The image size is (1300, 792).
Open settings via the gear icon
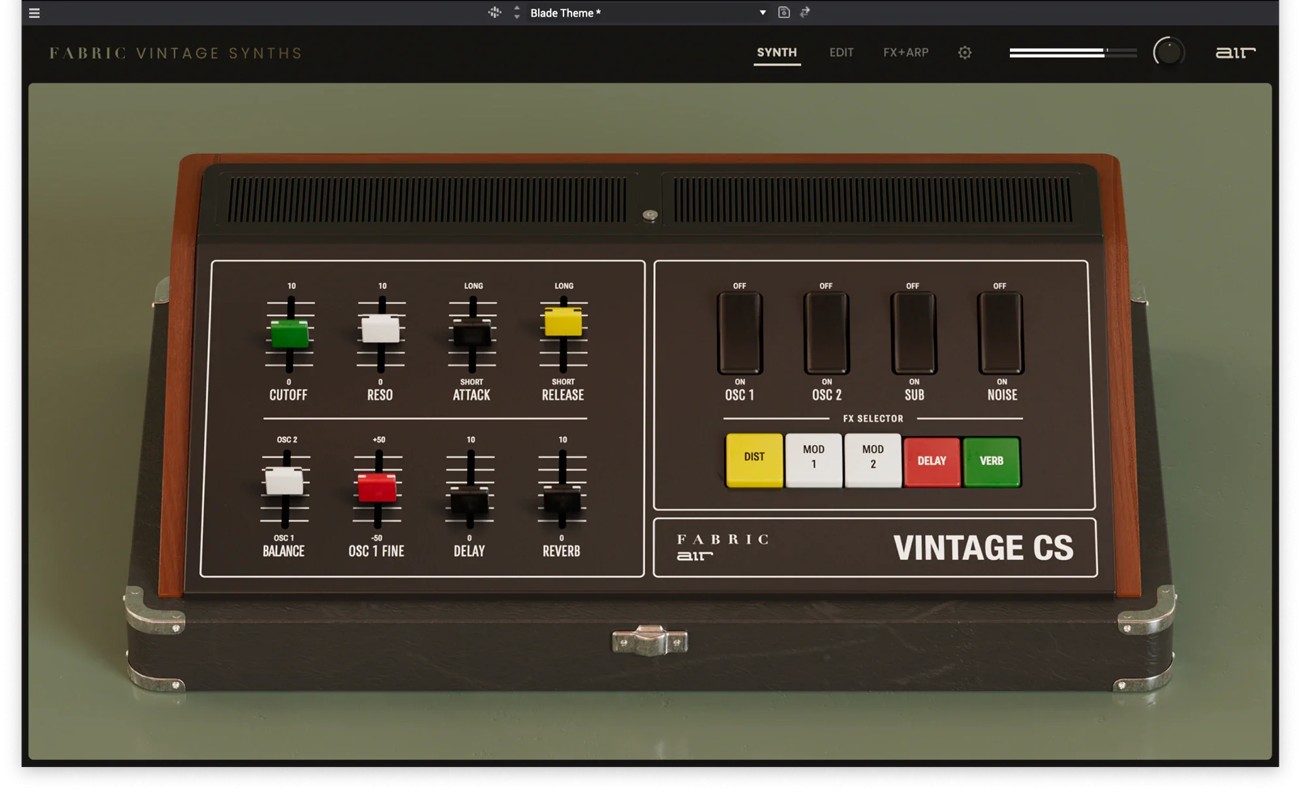(965, 53)
